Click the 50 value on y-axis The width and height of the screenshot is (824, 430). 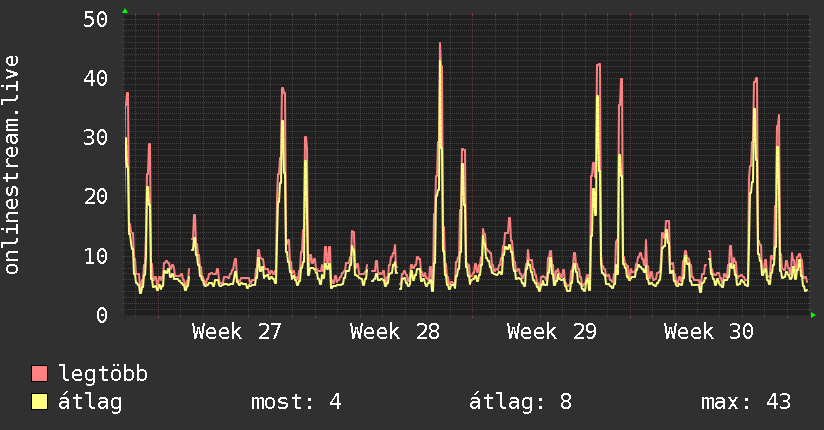[95, 19]
